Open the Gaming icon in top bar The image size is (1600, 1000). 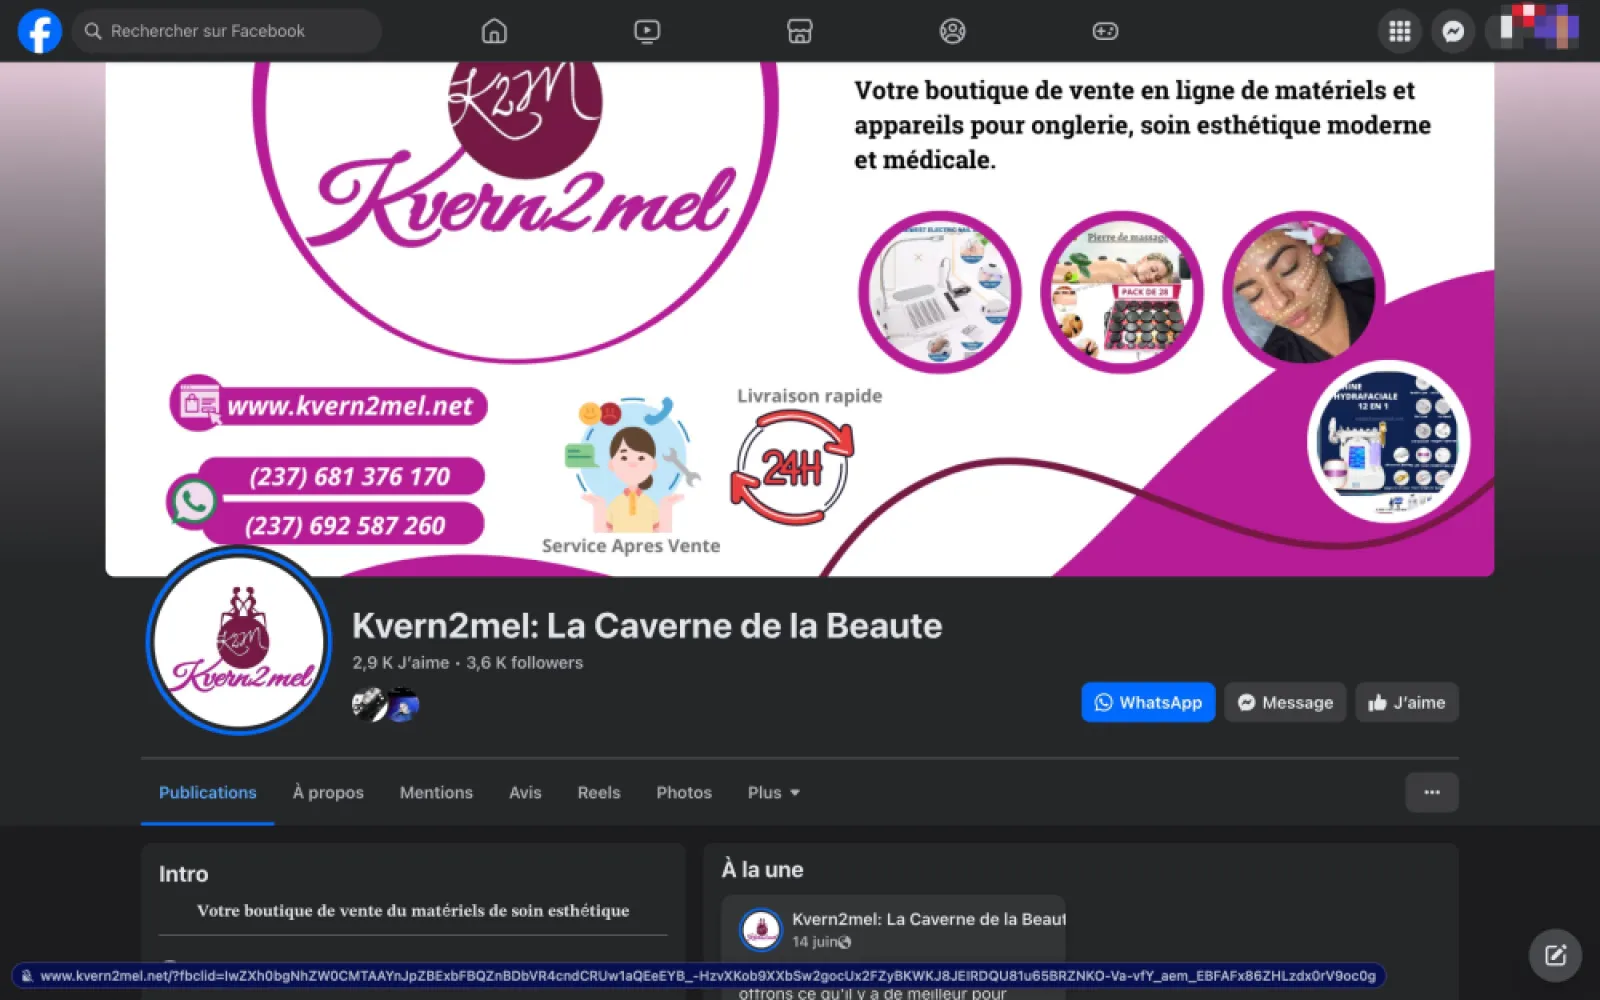tap(1105, 31)
